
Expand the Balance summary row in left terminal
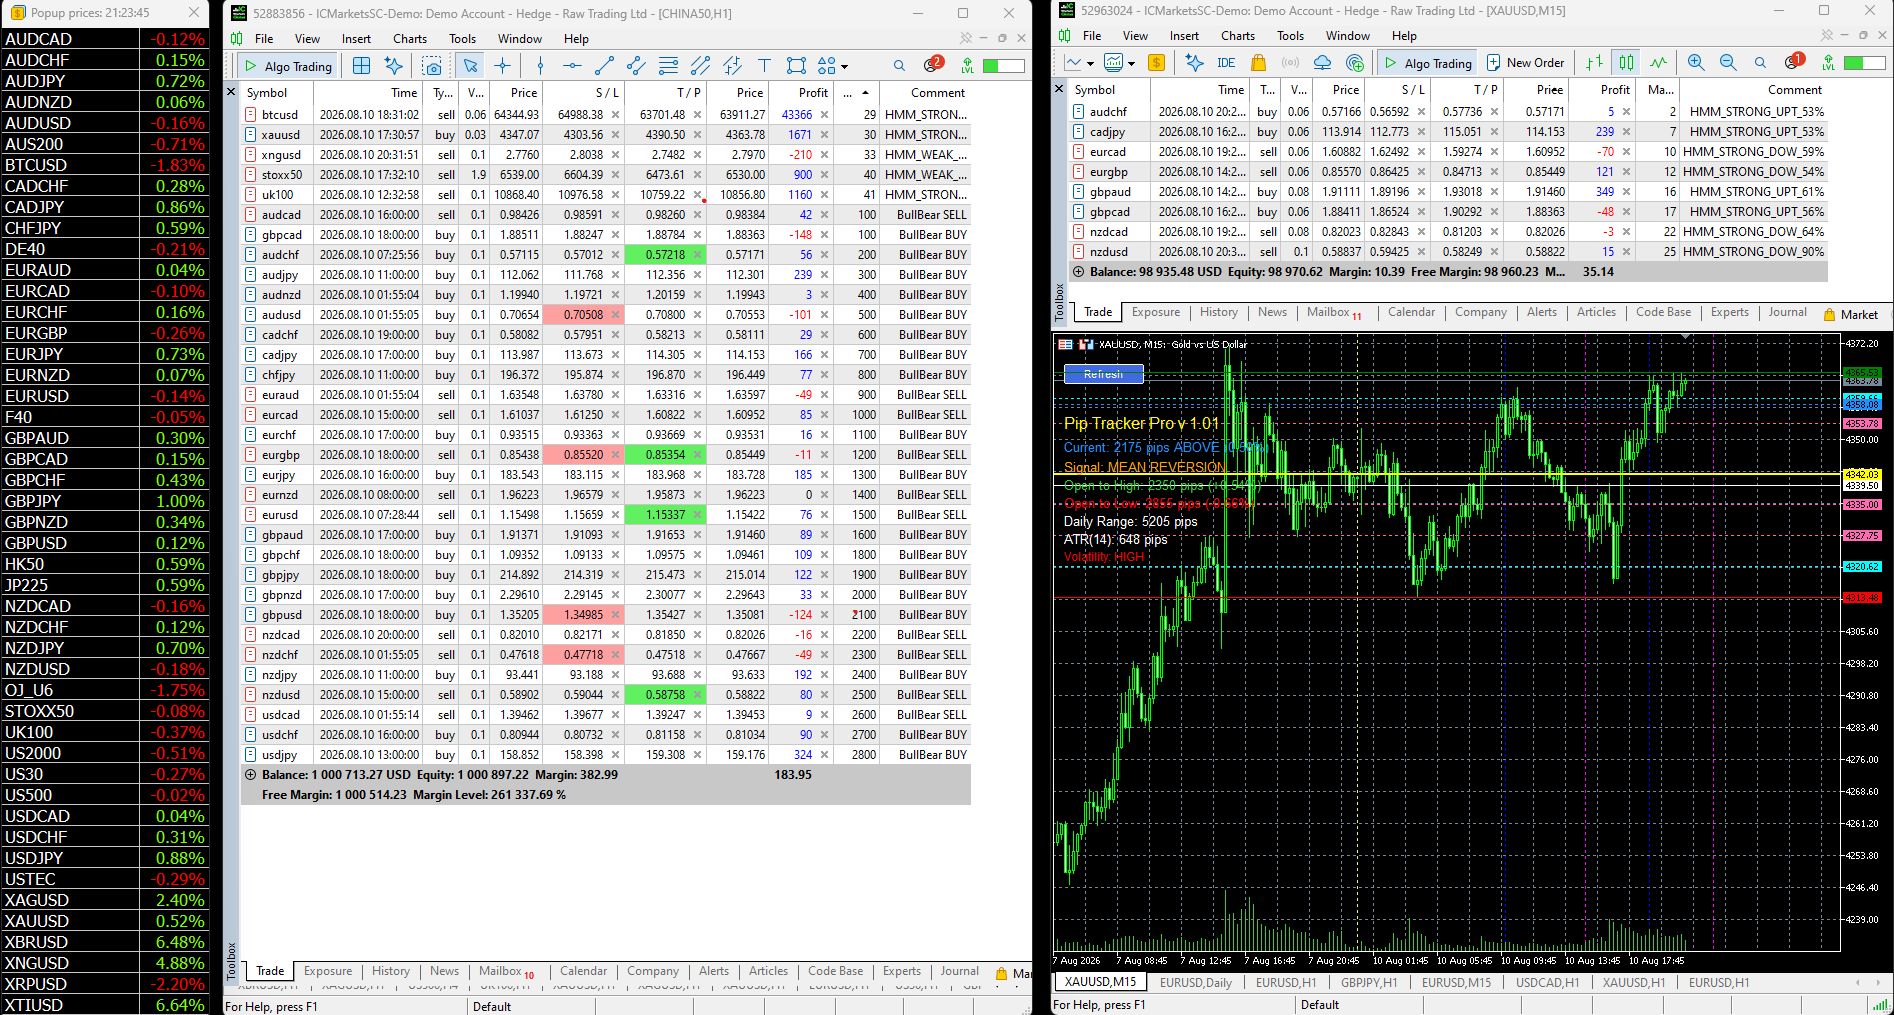[x=250, y=775]
